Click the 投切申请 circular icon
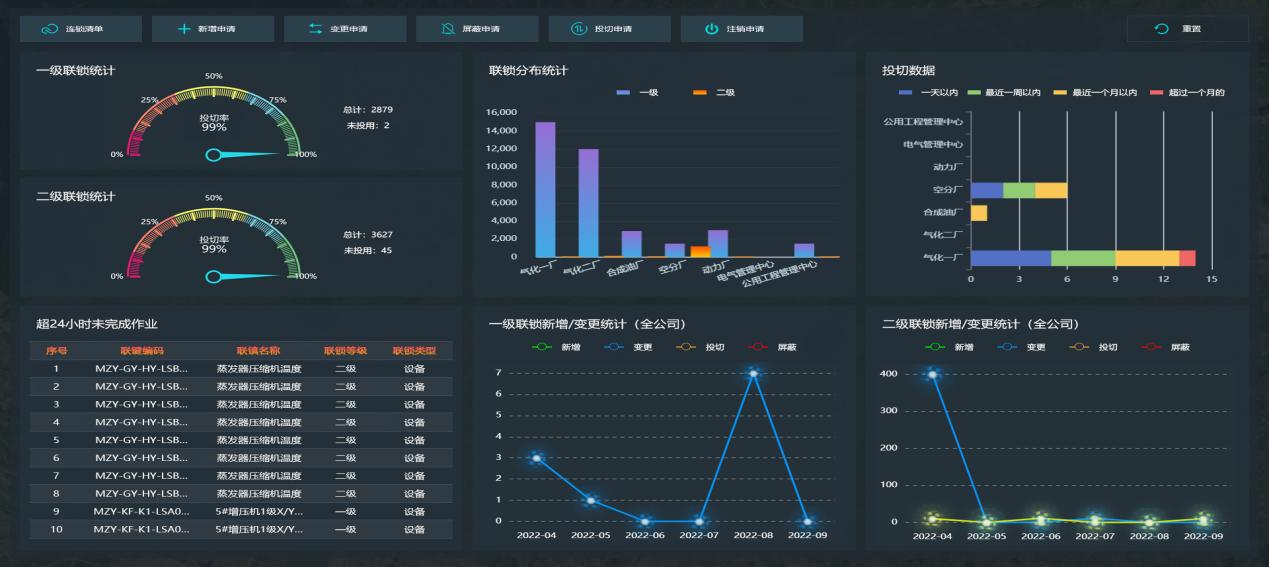1269x567 pixels. coord(579,29)
